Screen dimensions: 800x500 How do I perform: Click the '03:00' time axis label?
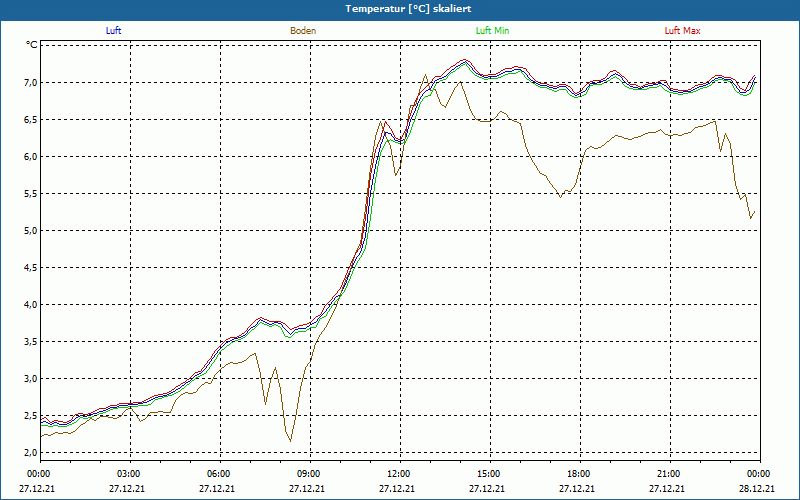(127, 474)
